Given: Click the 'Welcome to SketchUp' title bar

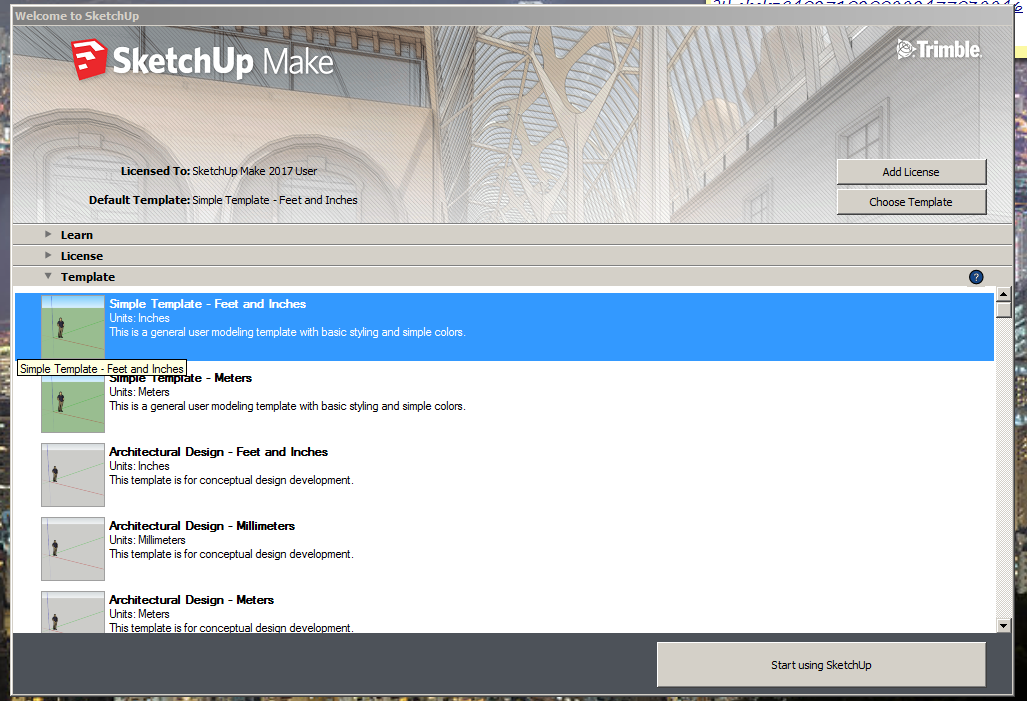Looking at the screenshot, I should [512, 16].
